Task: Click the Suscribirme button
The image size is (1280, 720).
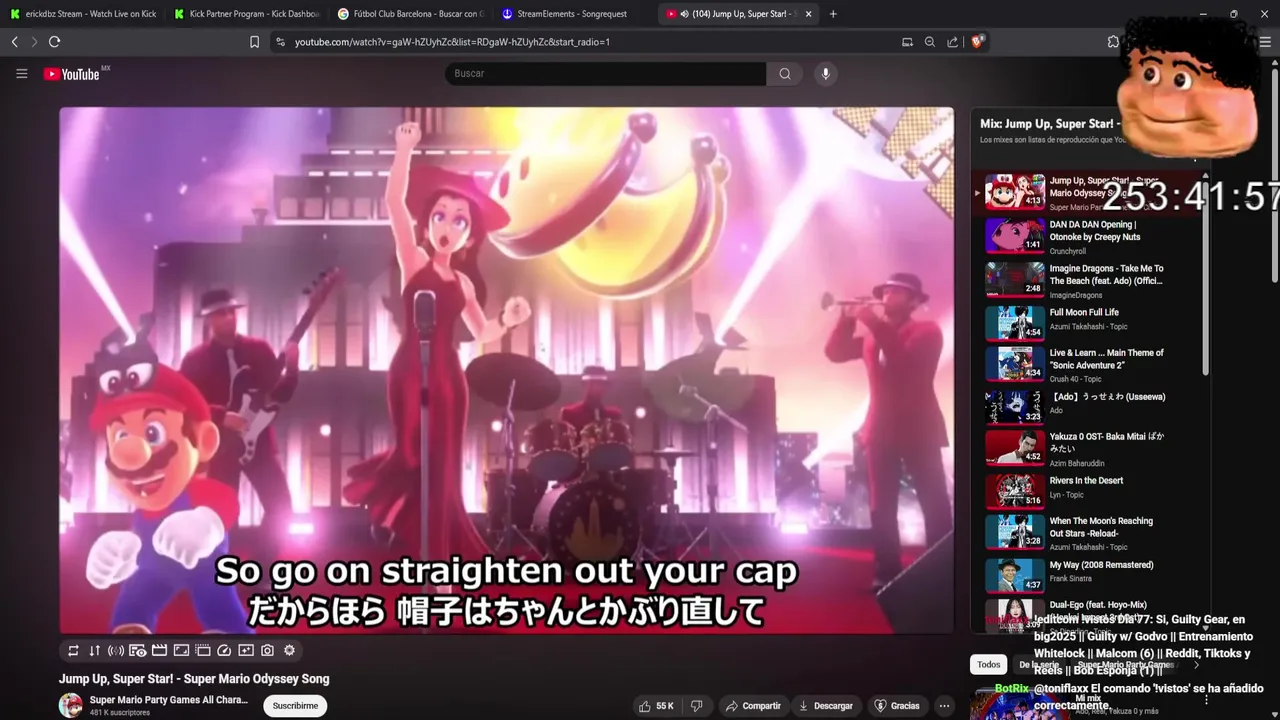Action: point(295,705)
